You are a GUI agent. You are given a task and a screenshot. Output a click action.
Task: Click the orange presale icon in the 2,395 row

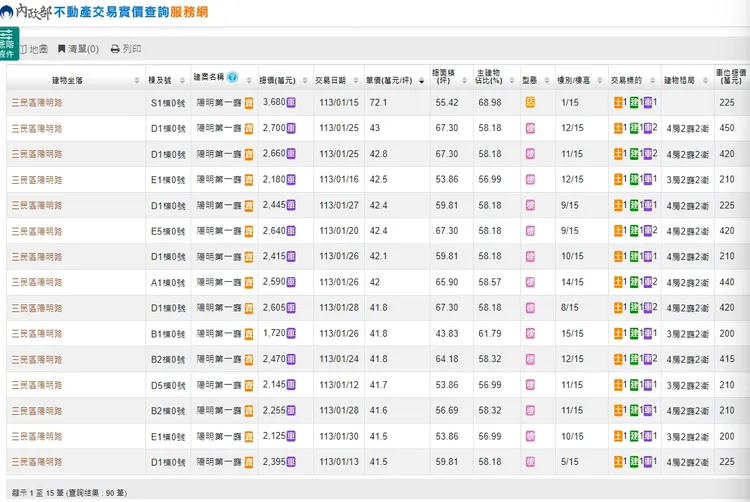(x=249, y=462)
